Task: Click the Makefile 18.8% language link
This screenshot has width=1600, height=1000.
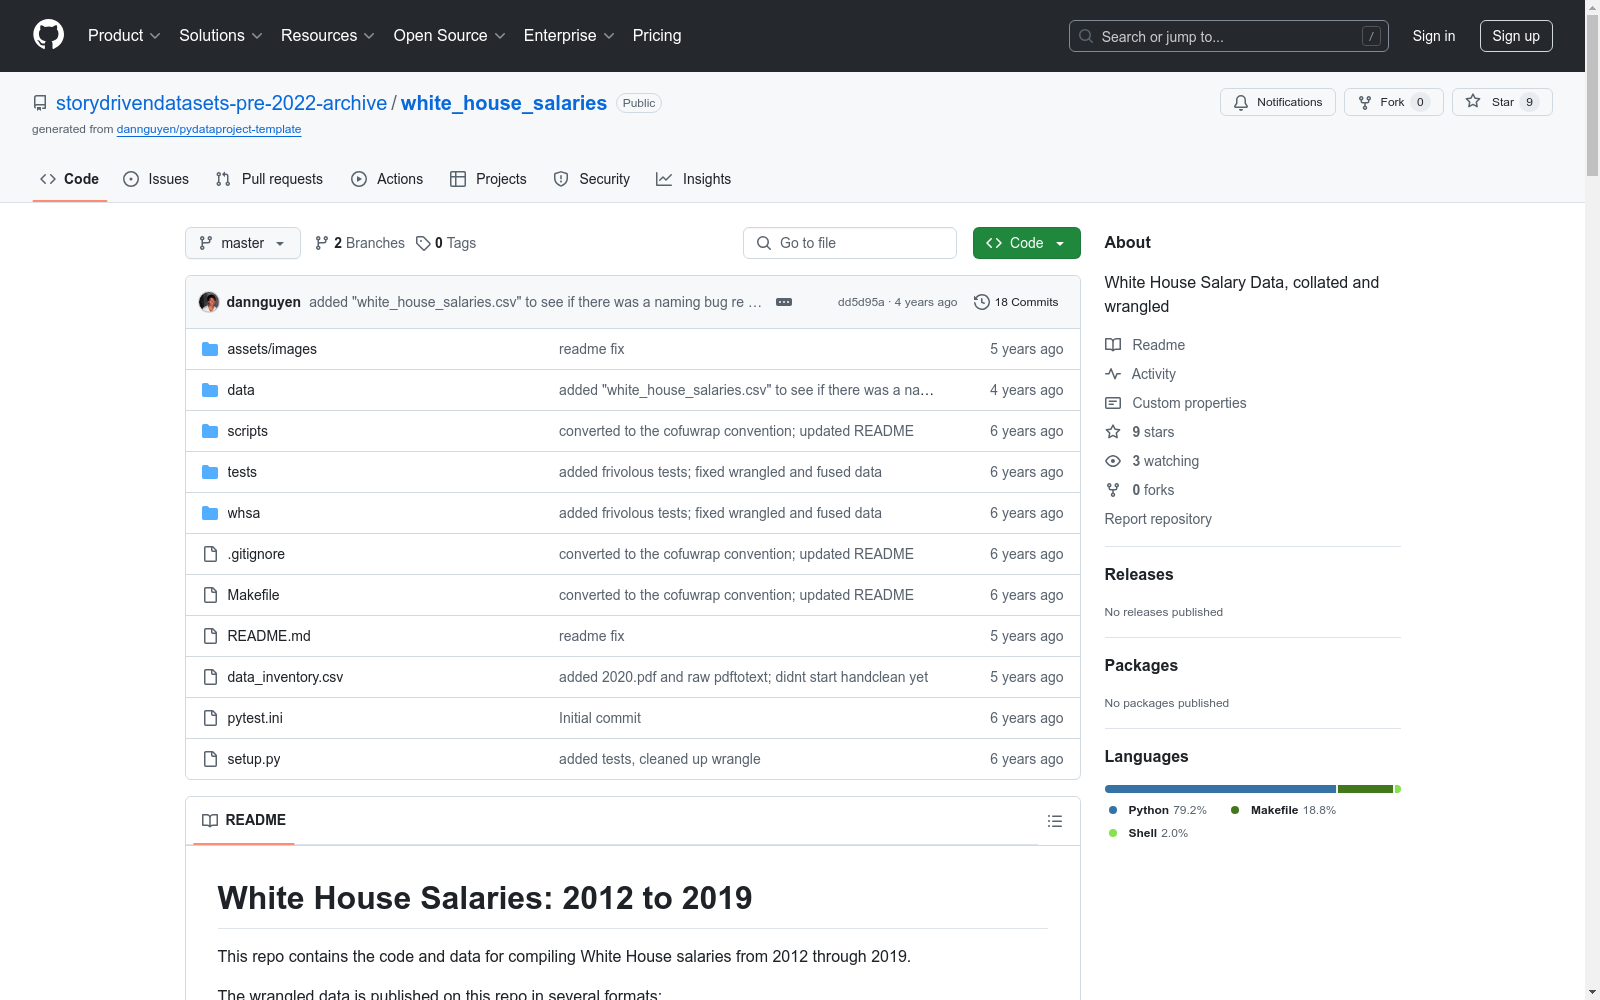Action: pyautogui.click(x=1284, y=810)
